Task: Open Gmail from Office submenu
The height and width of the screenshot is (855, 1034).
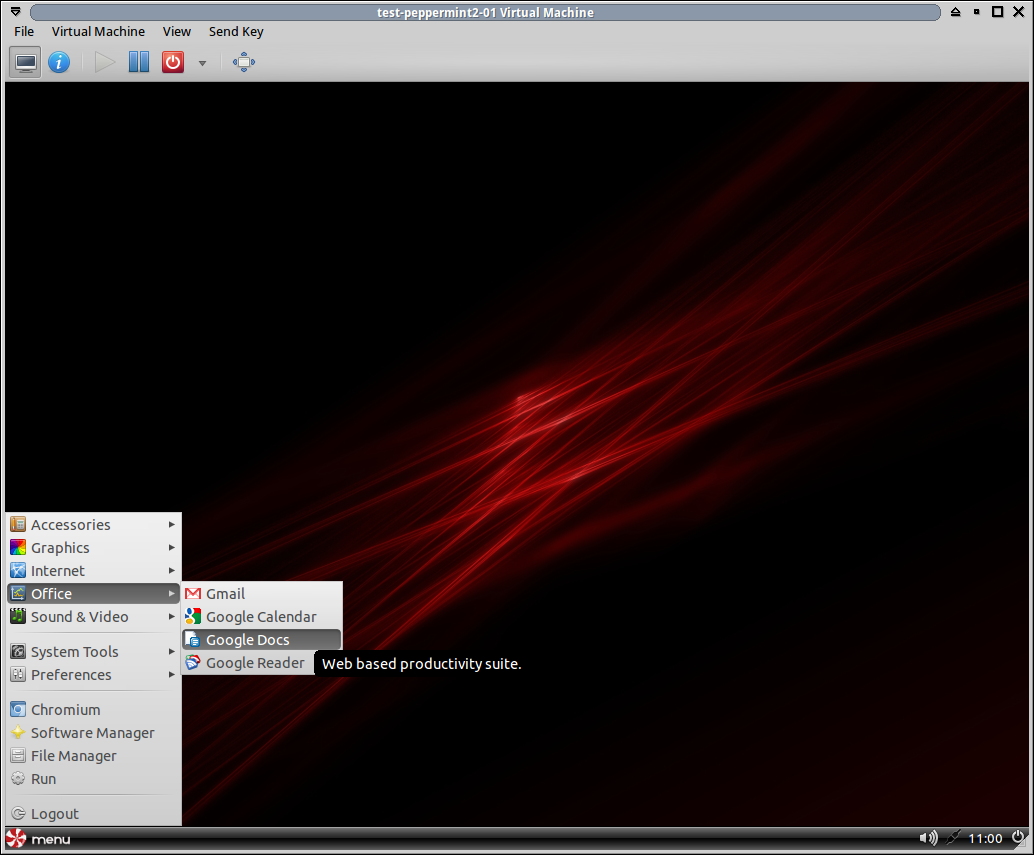Action: pyautogui.click(x=262, y=594)
